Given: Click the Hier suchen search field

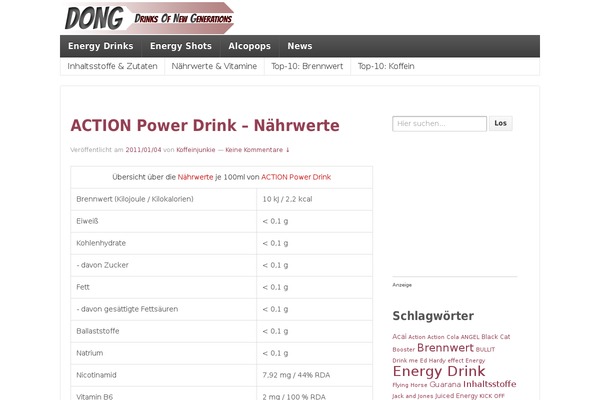Looking at the screenshot, I should (x=439, y=124).
